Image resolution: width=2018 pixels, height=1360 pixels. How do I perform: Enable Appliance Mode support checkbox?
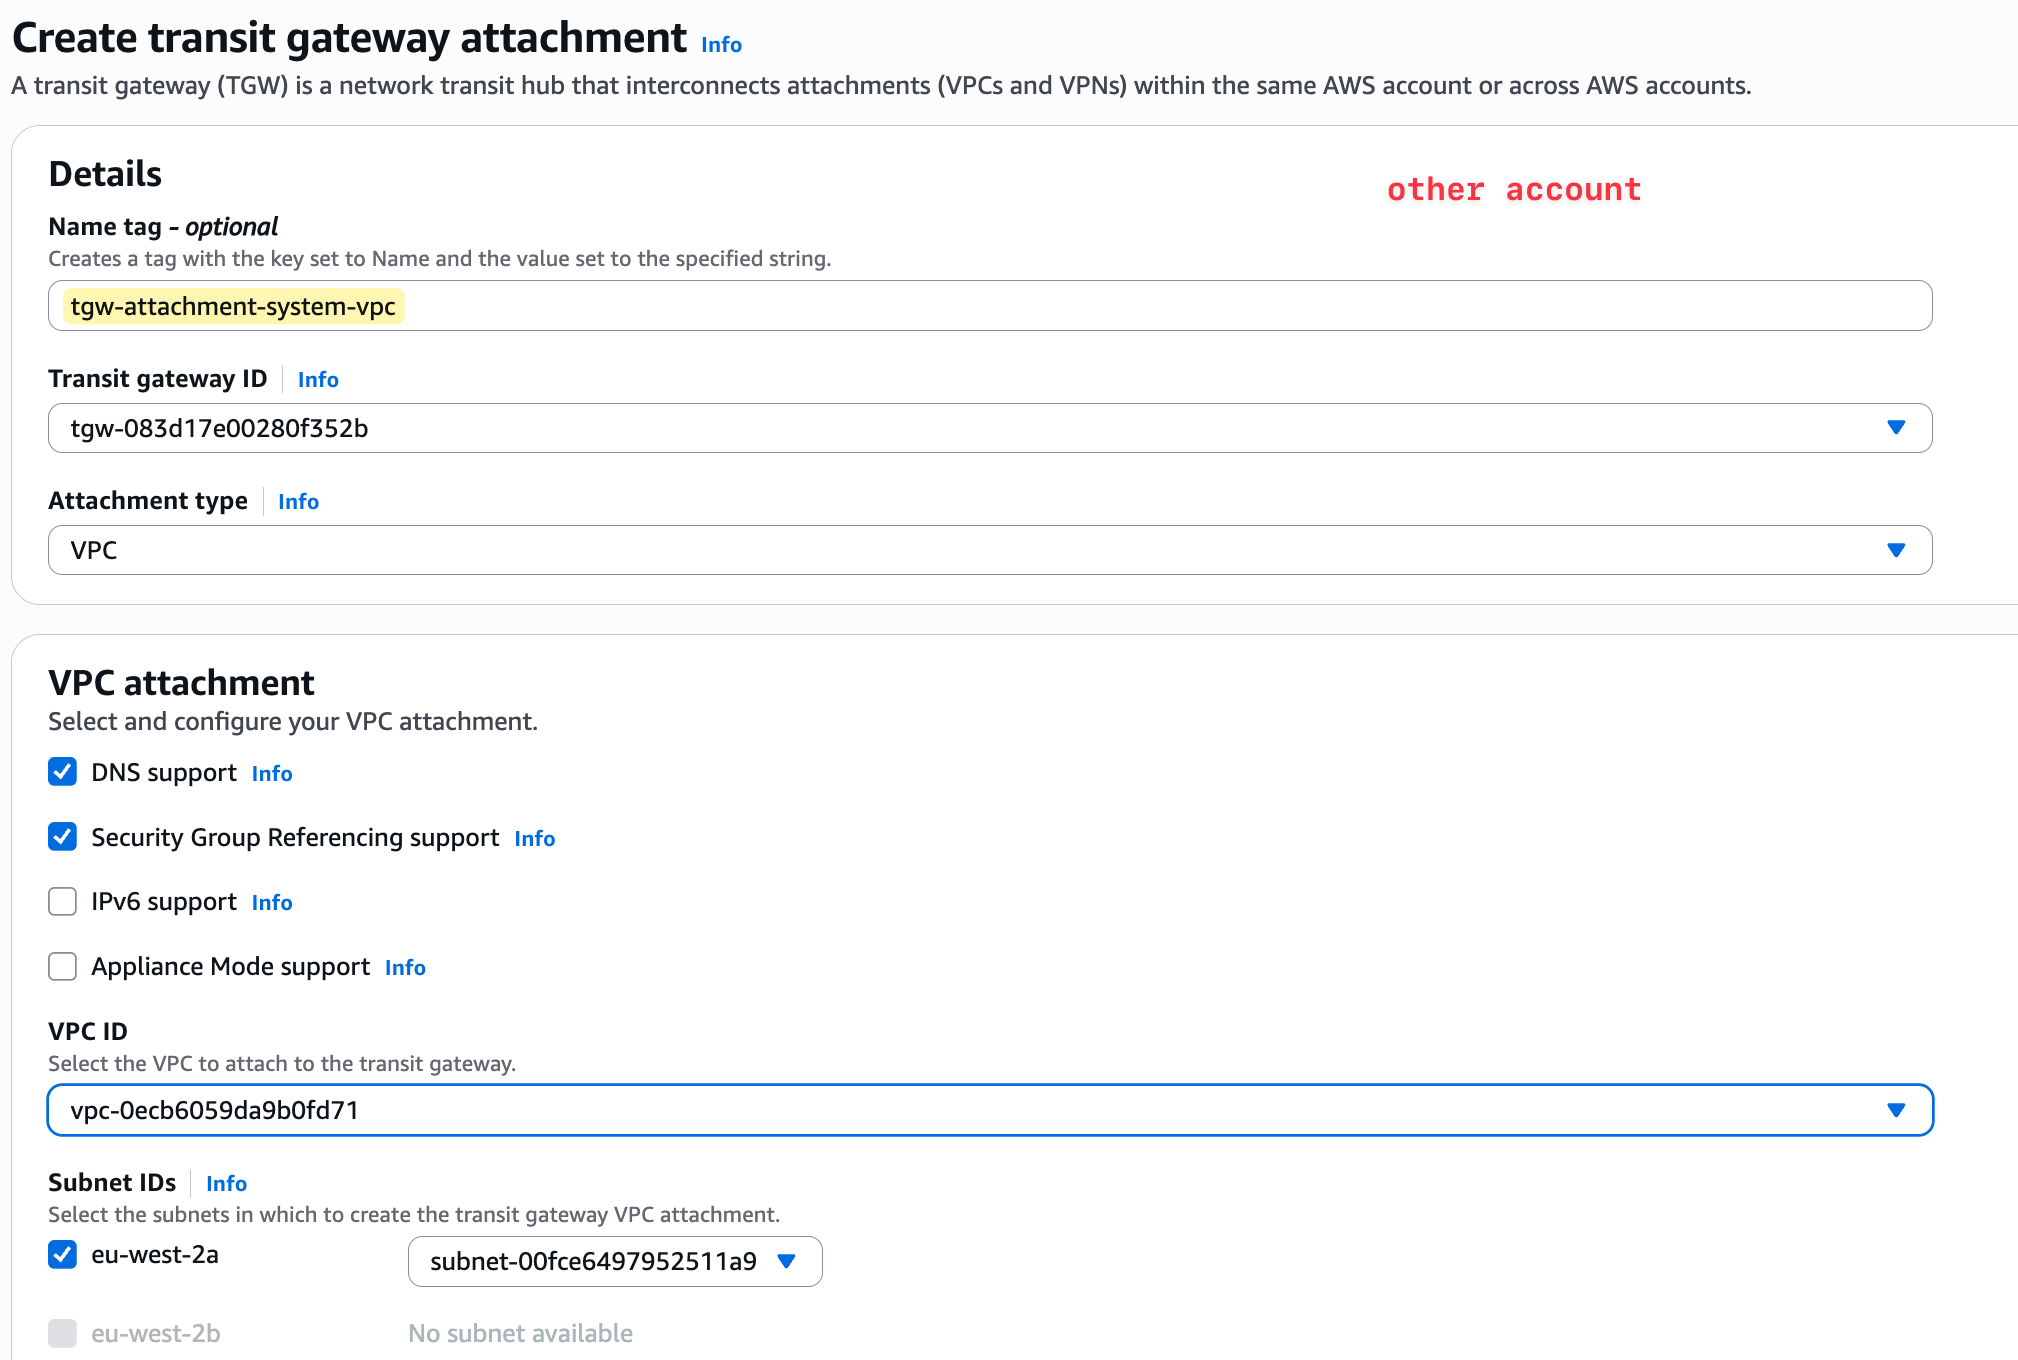[63, 966]
